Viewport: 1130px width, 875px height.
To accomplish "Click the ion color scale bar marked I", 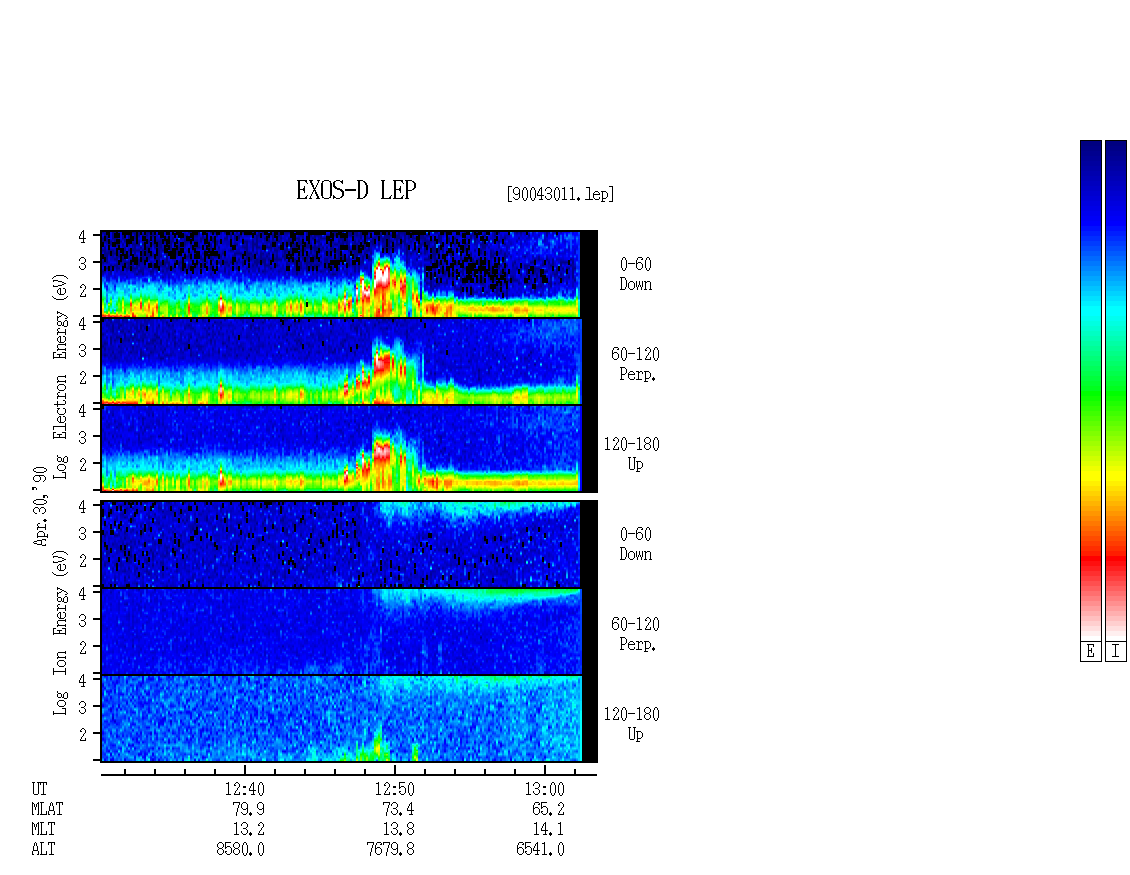I will click(x=1116, y=390).
